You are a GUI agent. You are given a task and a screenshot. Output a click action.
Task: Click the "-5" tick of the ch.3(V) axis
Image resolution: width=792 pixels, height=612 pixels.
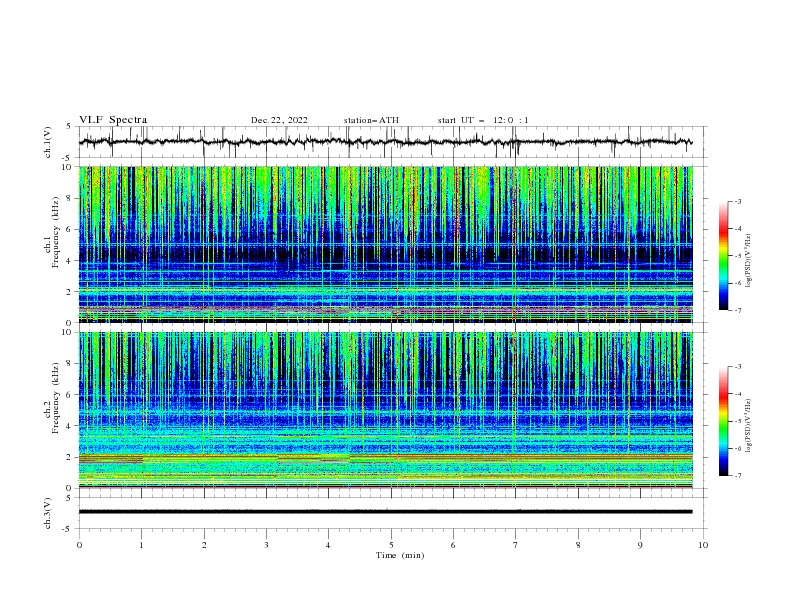tap(67, 529)
